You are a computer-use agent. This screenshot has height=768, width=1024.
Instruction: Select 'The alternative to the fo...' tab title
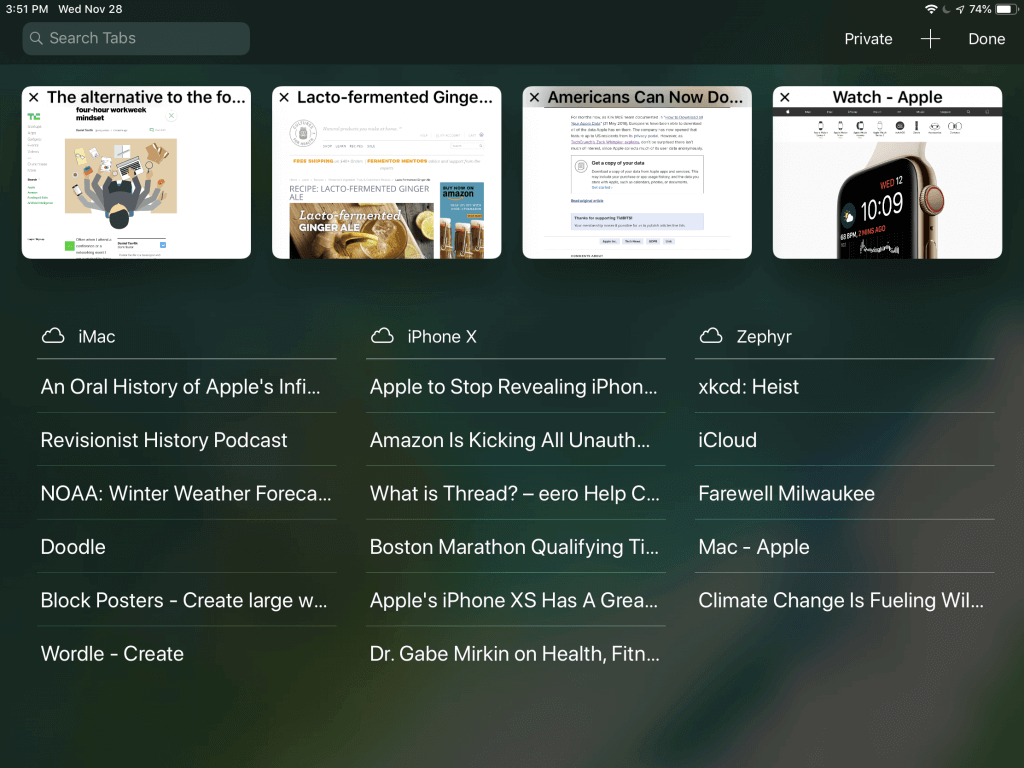coord(146,97)
